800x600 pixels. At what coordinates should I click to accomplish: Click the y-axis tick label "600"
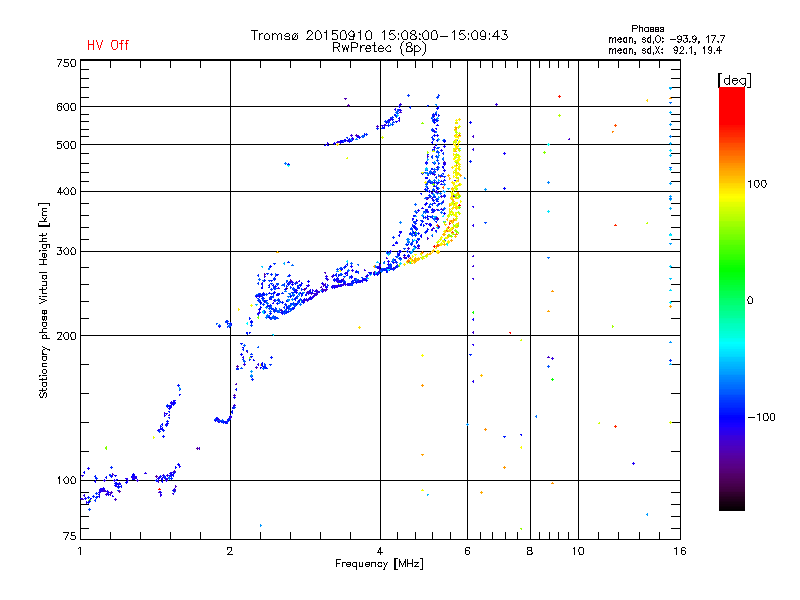tap(66, 107)
